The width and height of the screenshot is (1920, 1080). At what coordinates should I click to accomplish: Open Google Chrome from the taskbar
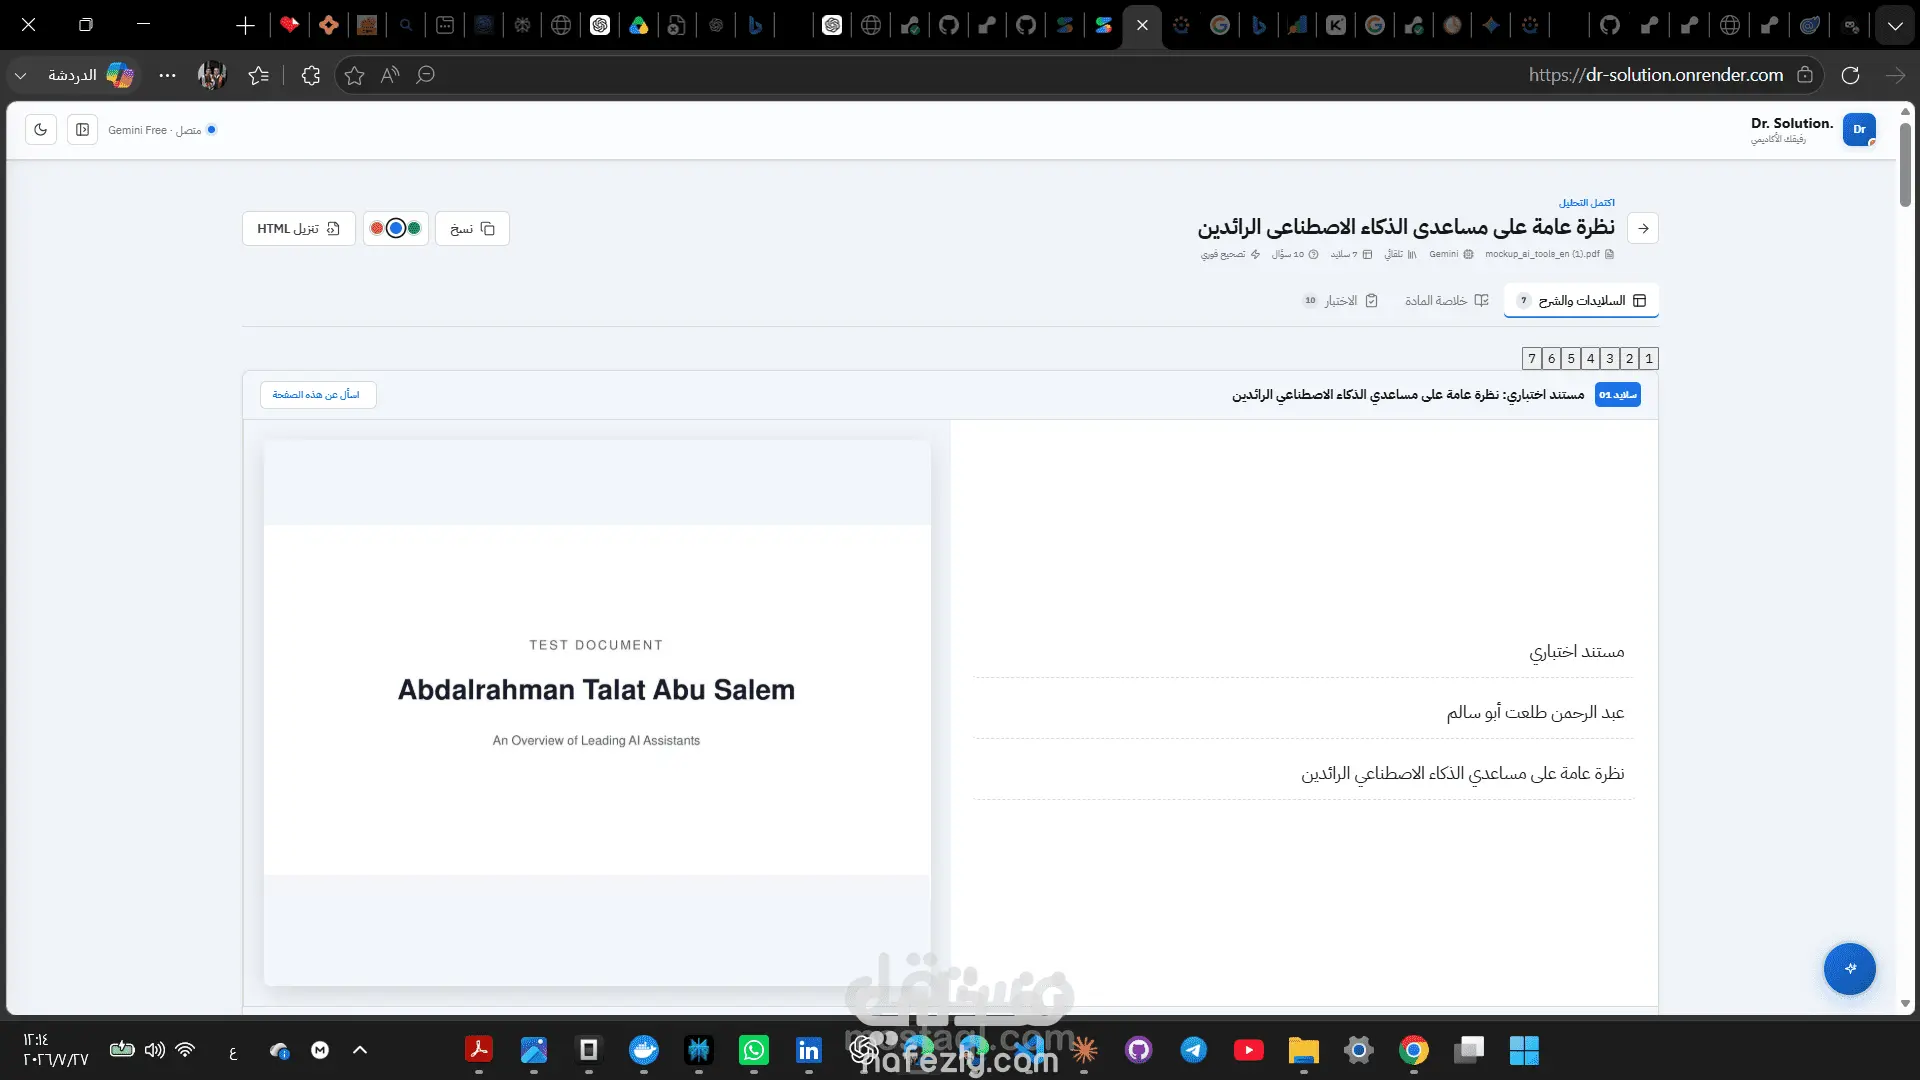click(x=1414, y=1050)
